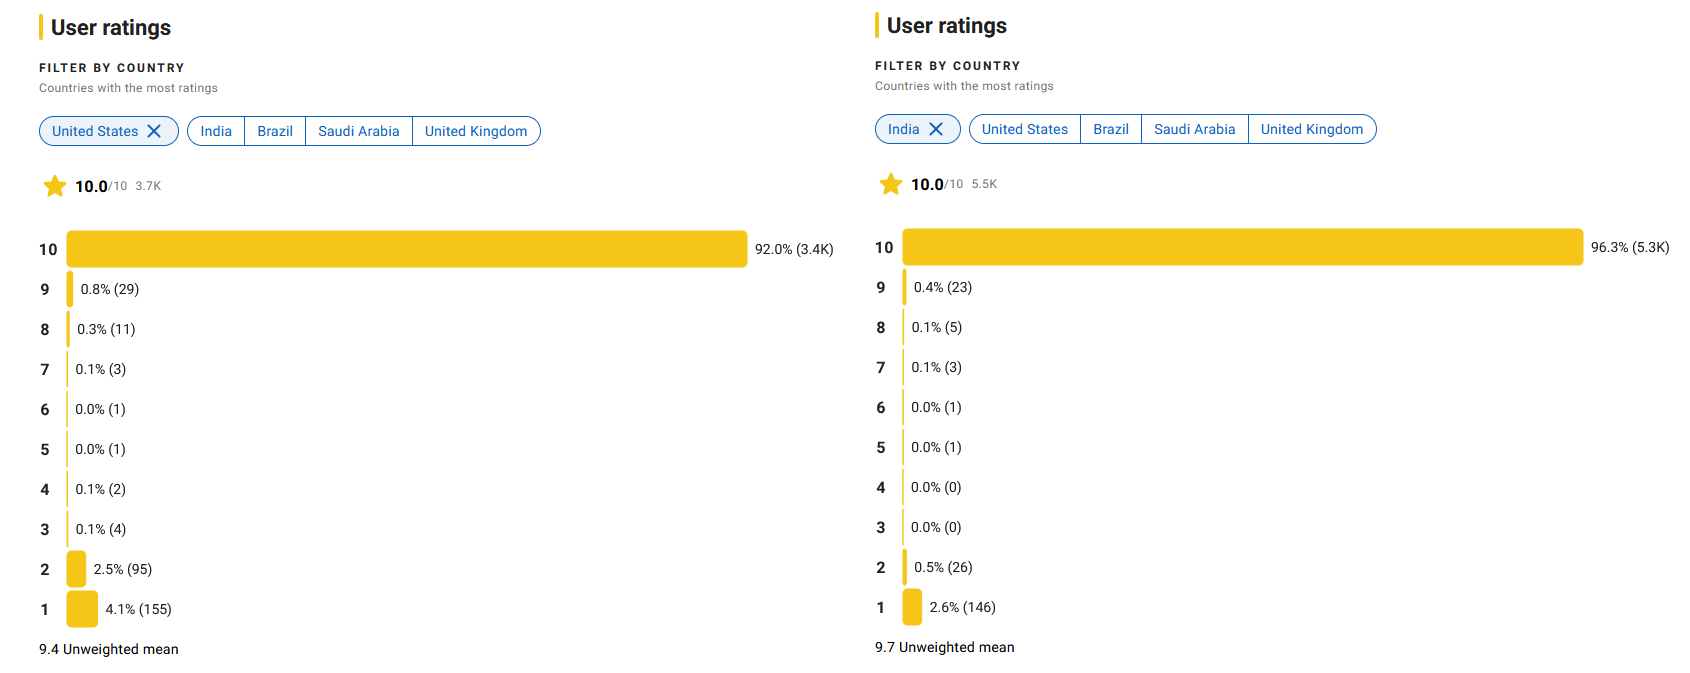Click the 9.4 Unweighted mean text
The image size is (1690, 673).
click(109, 649)
